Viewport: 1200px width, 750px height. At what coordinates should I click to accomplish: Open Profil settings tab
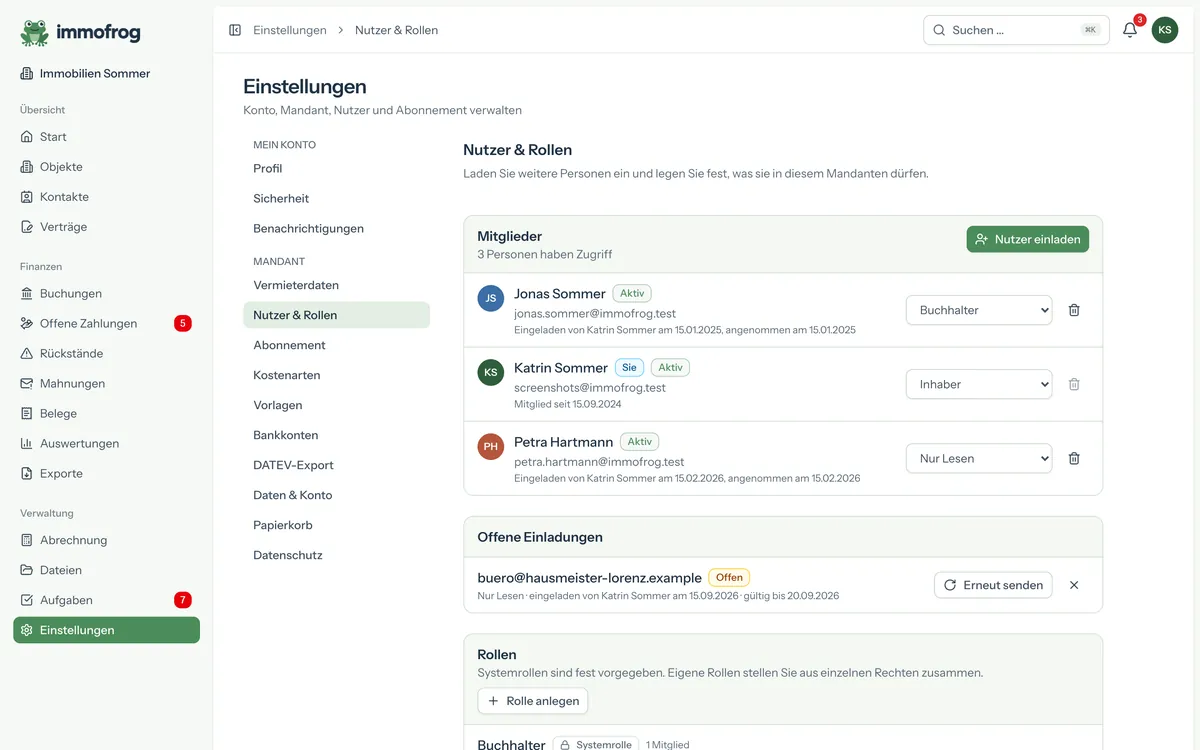(336, 169)
